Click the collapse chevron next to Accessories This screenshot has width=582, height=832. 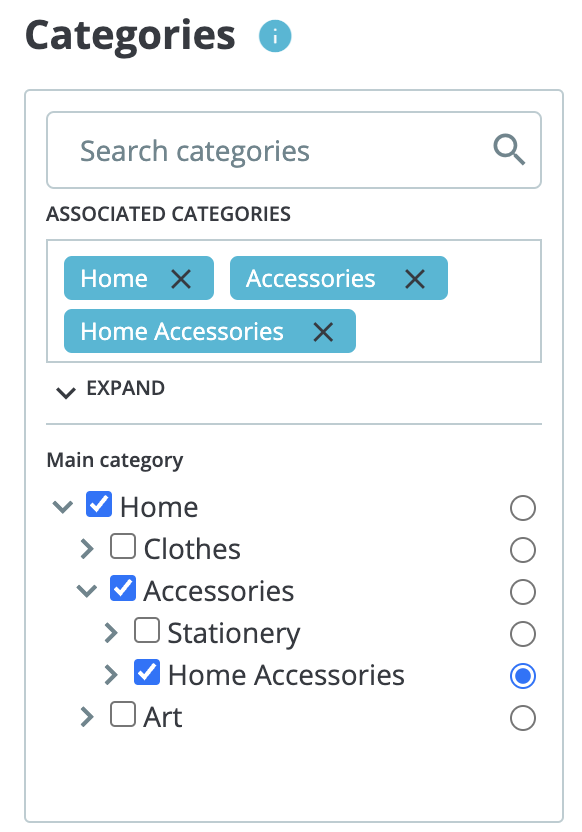click(86, 591)
